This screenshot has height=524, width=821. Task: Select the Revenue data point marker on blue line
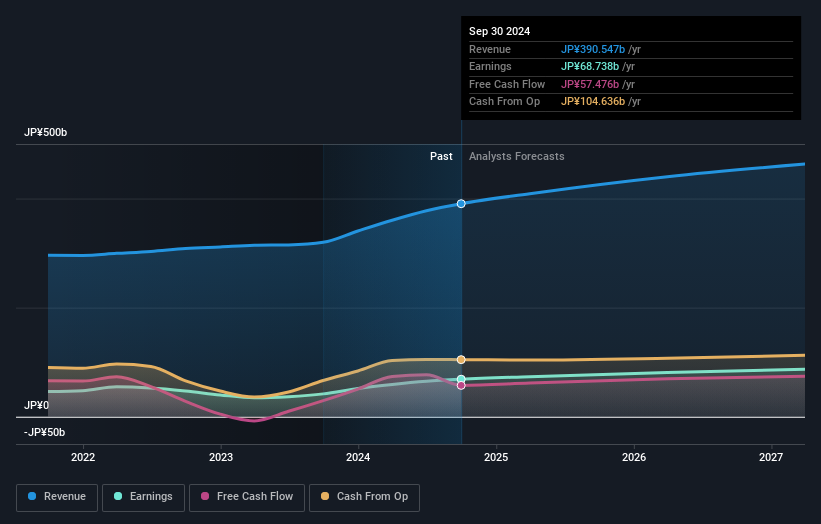461,204
